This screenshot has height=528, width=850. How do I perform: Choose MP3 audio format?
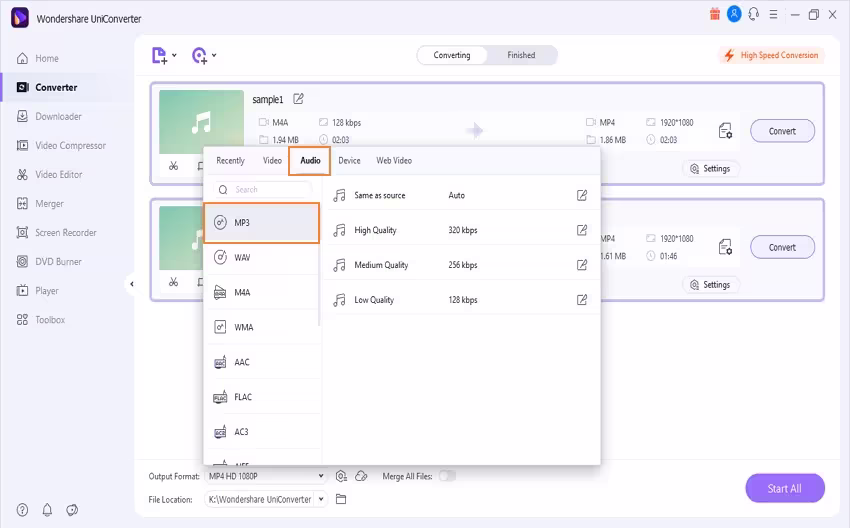(x=262, y=223)
